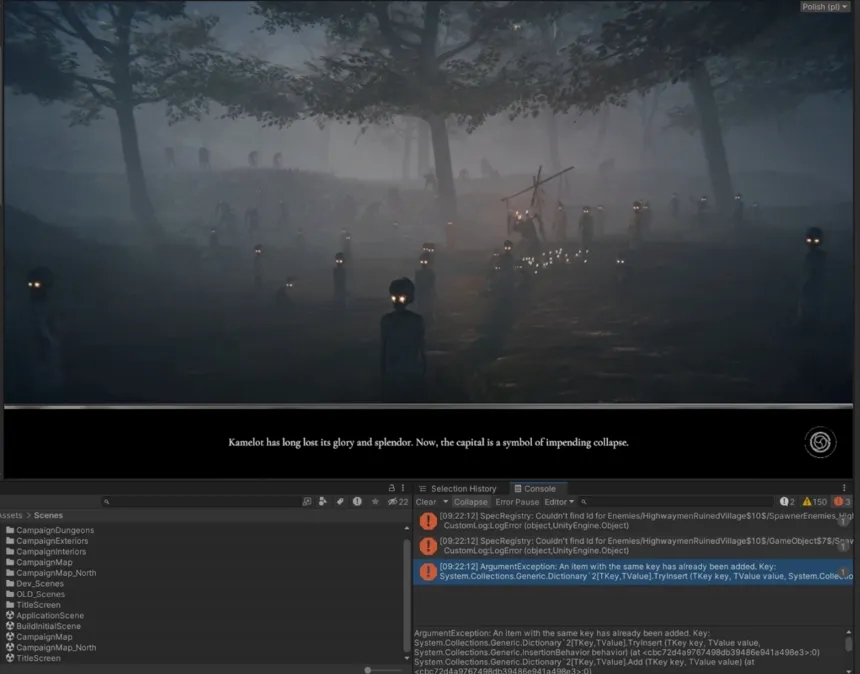Image resolution: width=860 pixels, height=674 pixels.
Task: Select the ArgumentException console error entry
Action: (x=633, y=571)
